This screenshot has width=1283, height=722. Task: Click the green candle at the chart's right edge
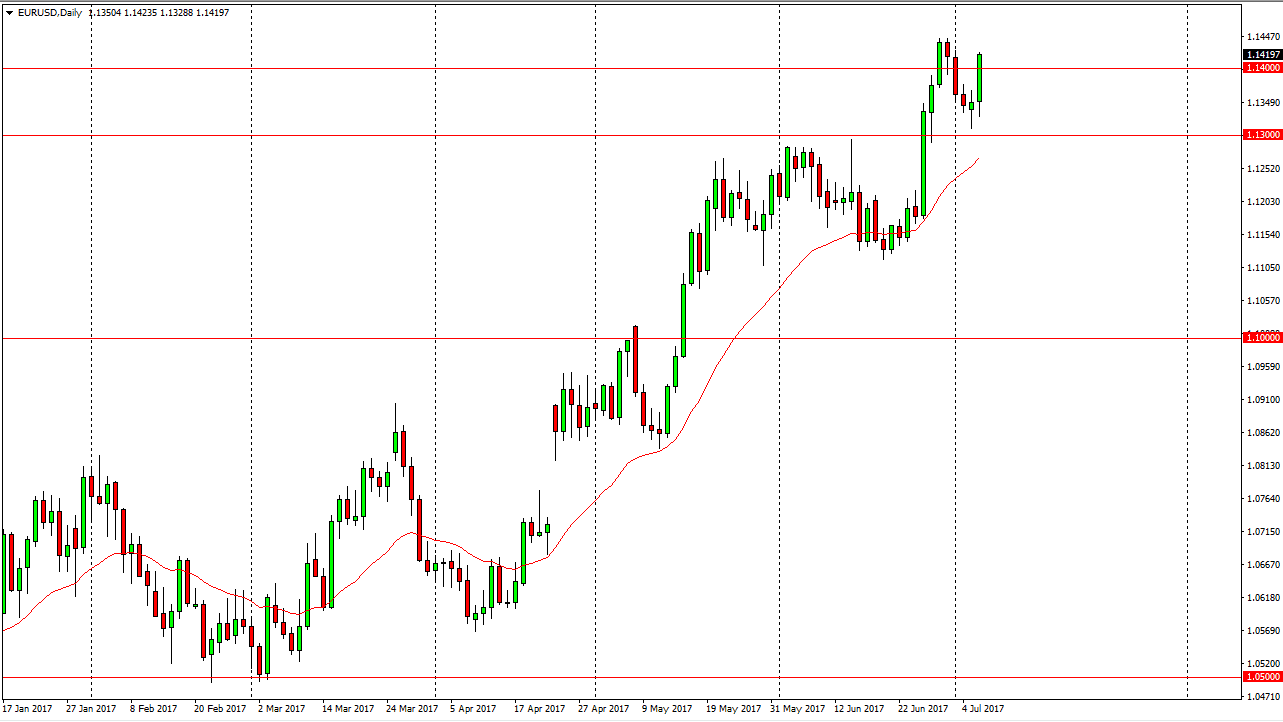[979, 80]
